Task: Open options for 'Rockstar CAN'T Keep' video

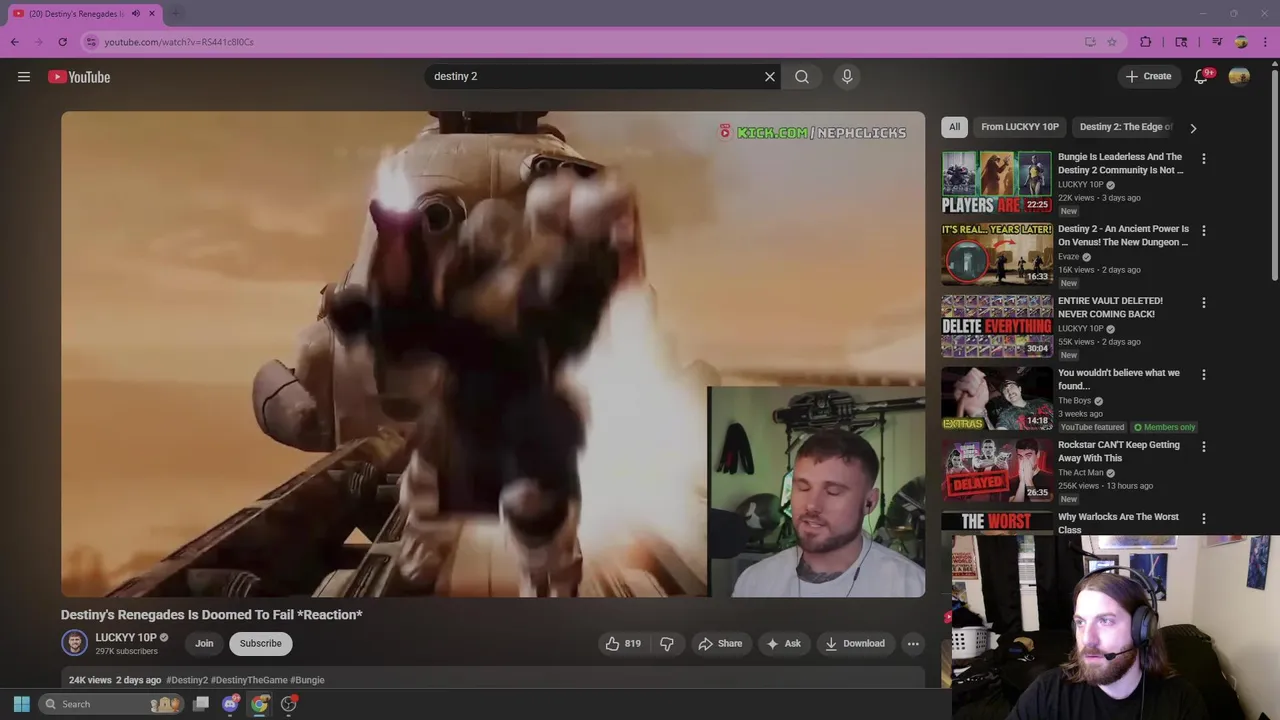Action: (1203, 447)
